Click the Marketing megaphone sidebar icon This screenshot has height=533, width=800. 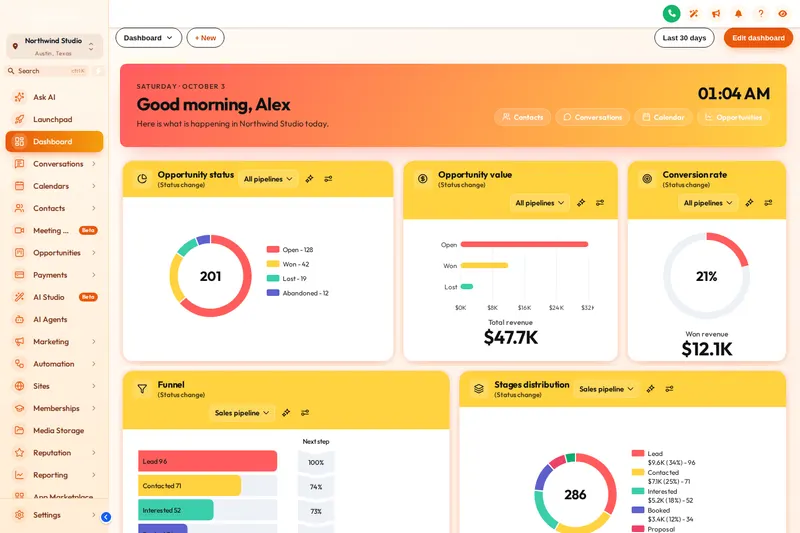tap(19, 342)
